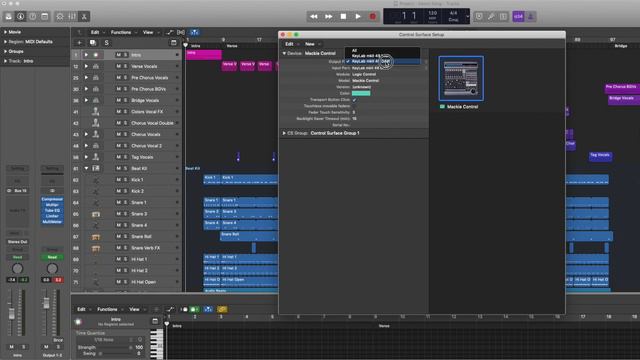Open the Input Port KeyLab dropdown
The width and height of the screenshot is (640, 360).
click(388, 68)
